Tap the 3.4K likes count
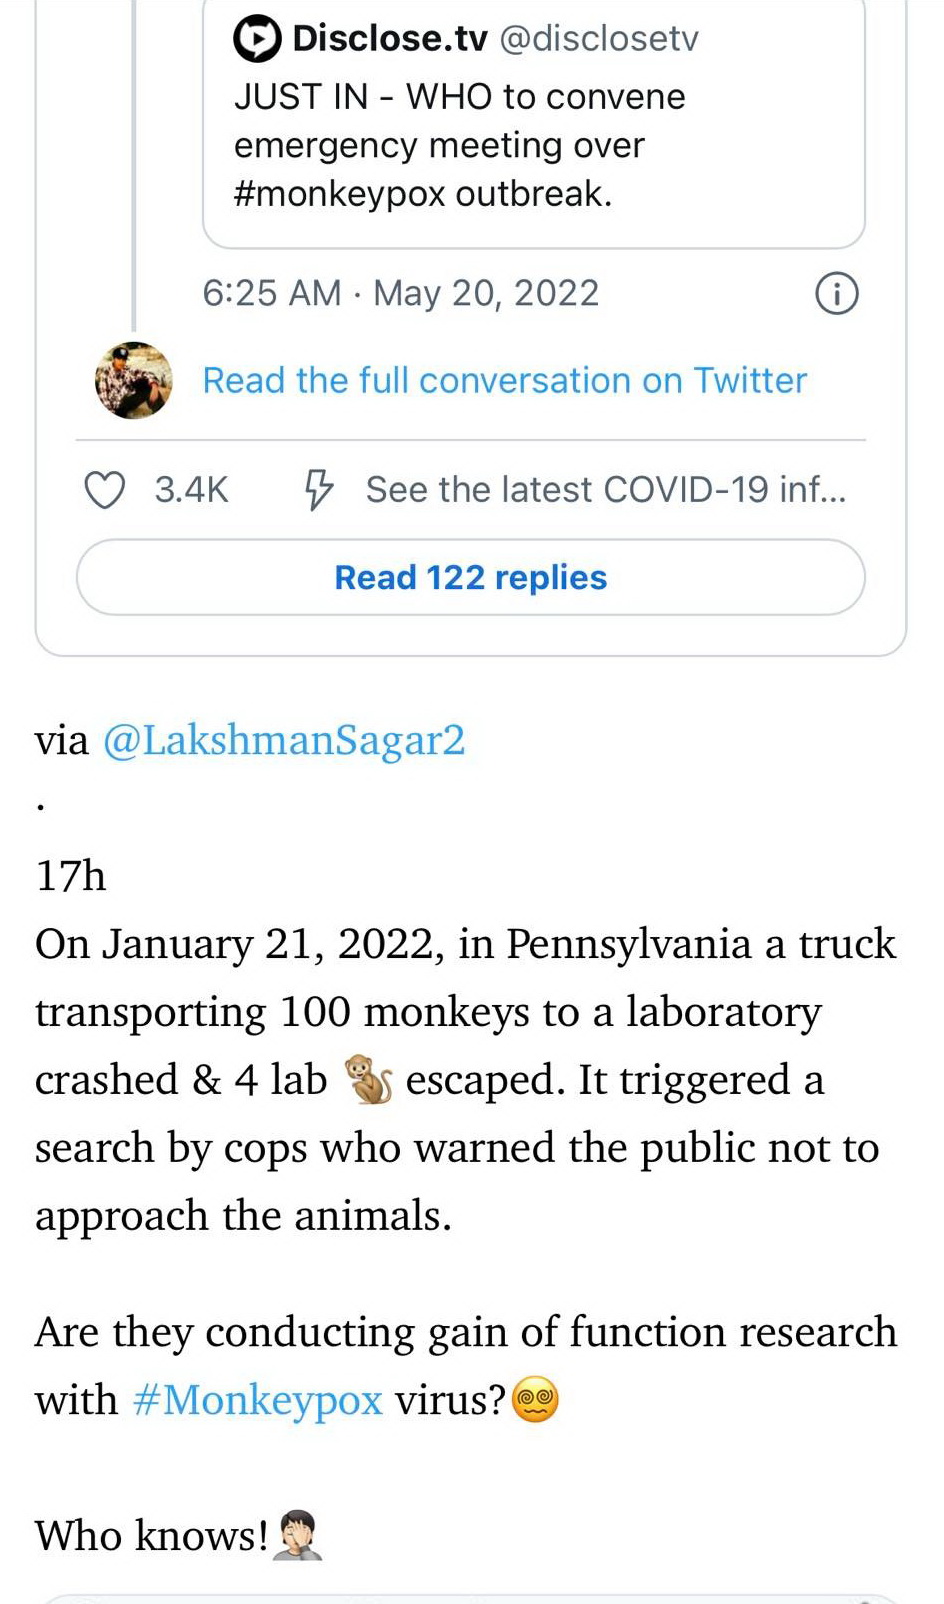 click(191, 490)
